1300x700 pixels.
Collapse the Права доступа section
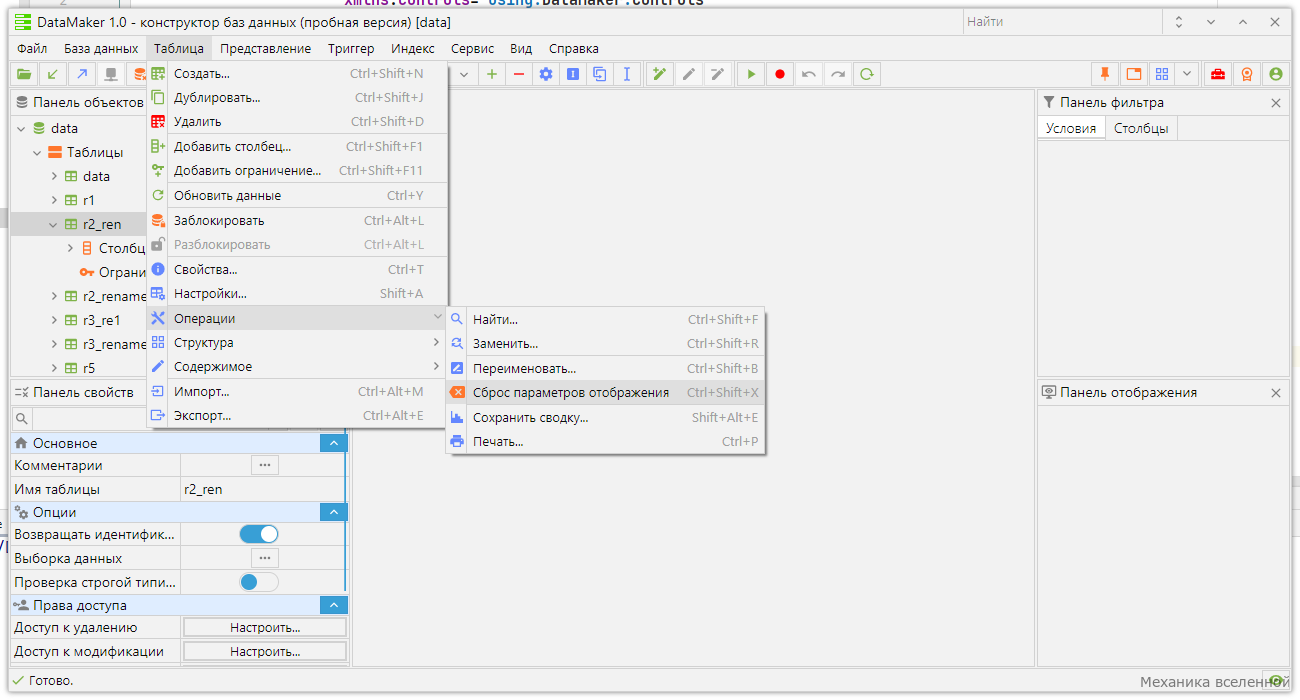pos(334,605)
